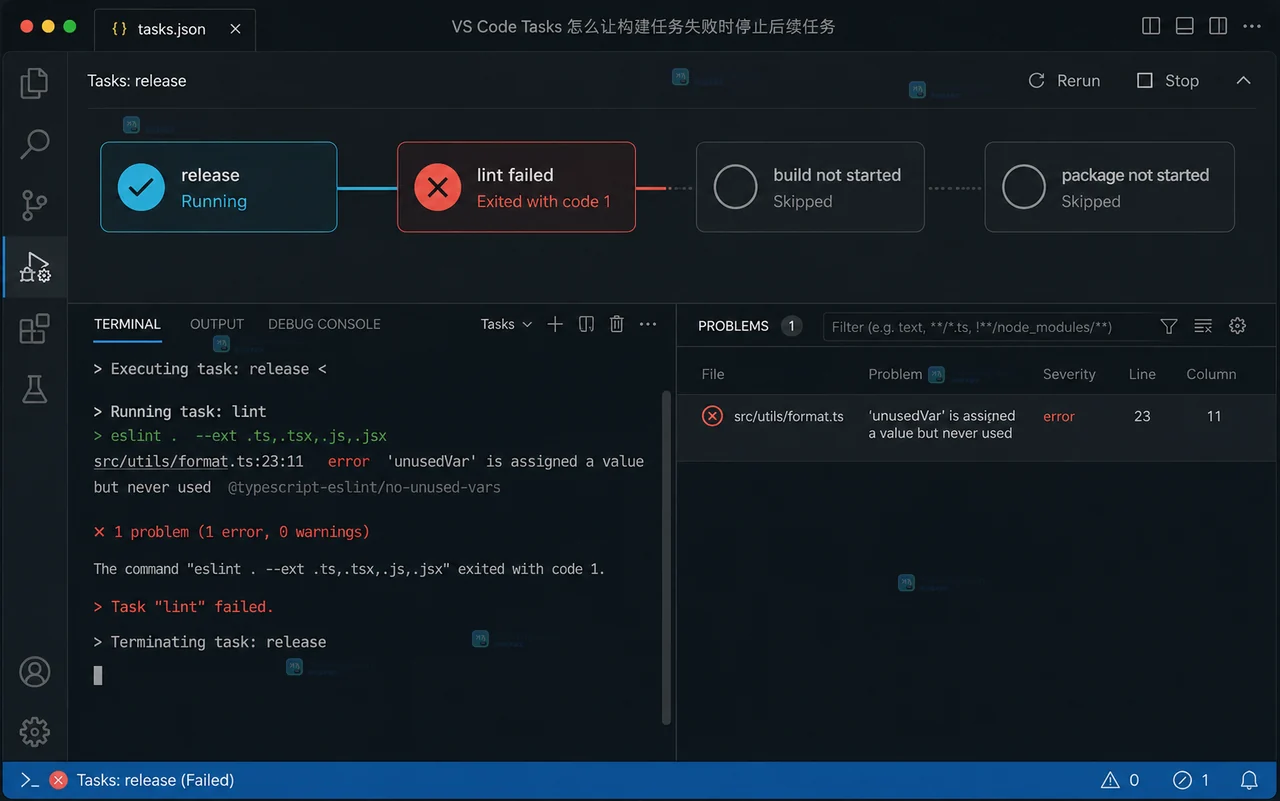
Task: Click the release checkmark status icon
Action: click(141, 187)
